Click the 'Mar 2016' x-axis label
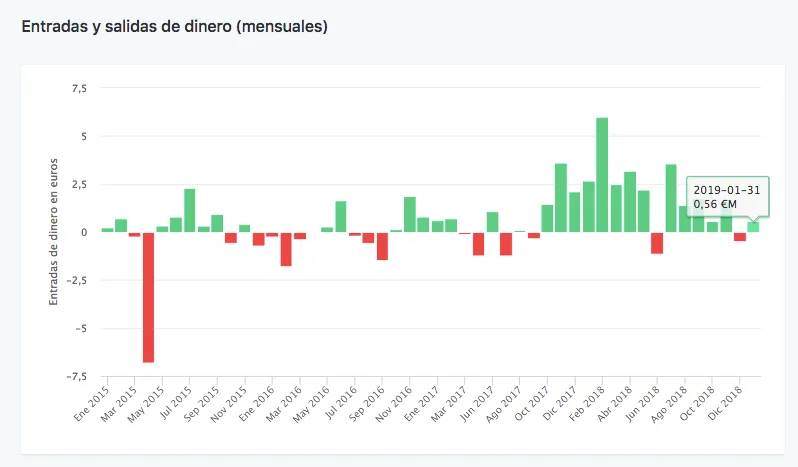798x467 pixels. pos(286,396)
